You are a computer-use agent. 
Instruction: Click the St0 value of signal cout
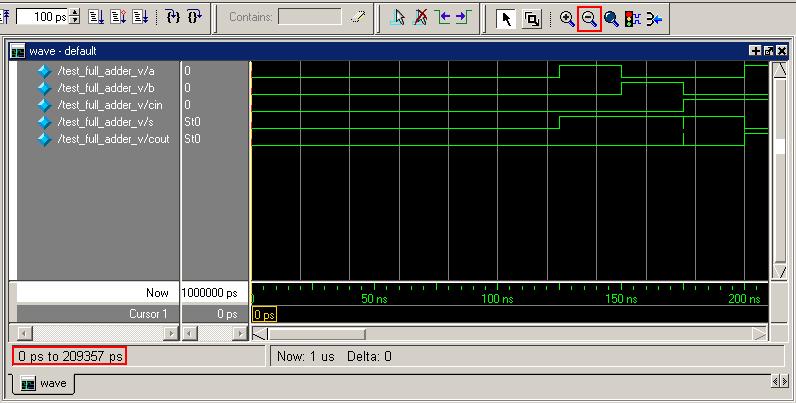(x=192, y=139)
